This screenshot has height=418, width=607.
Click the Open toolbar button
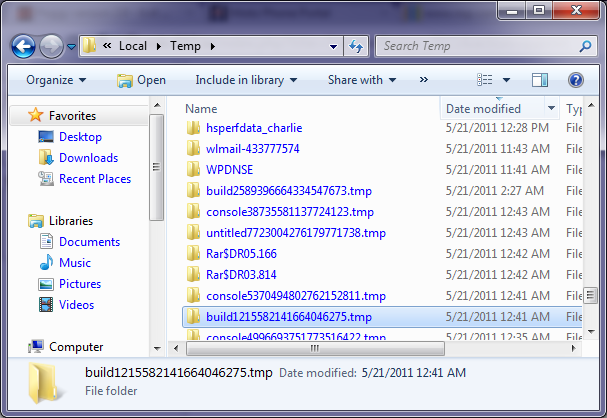point(141,80)
